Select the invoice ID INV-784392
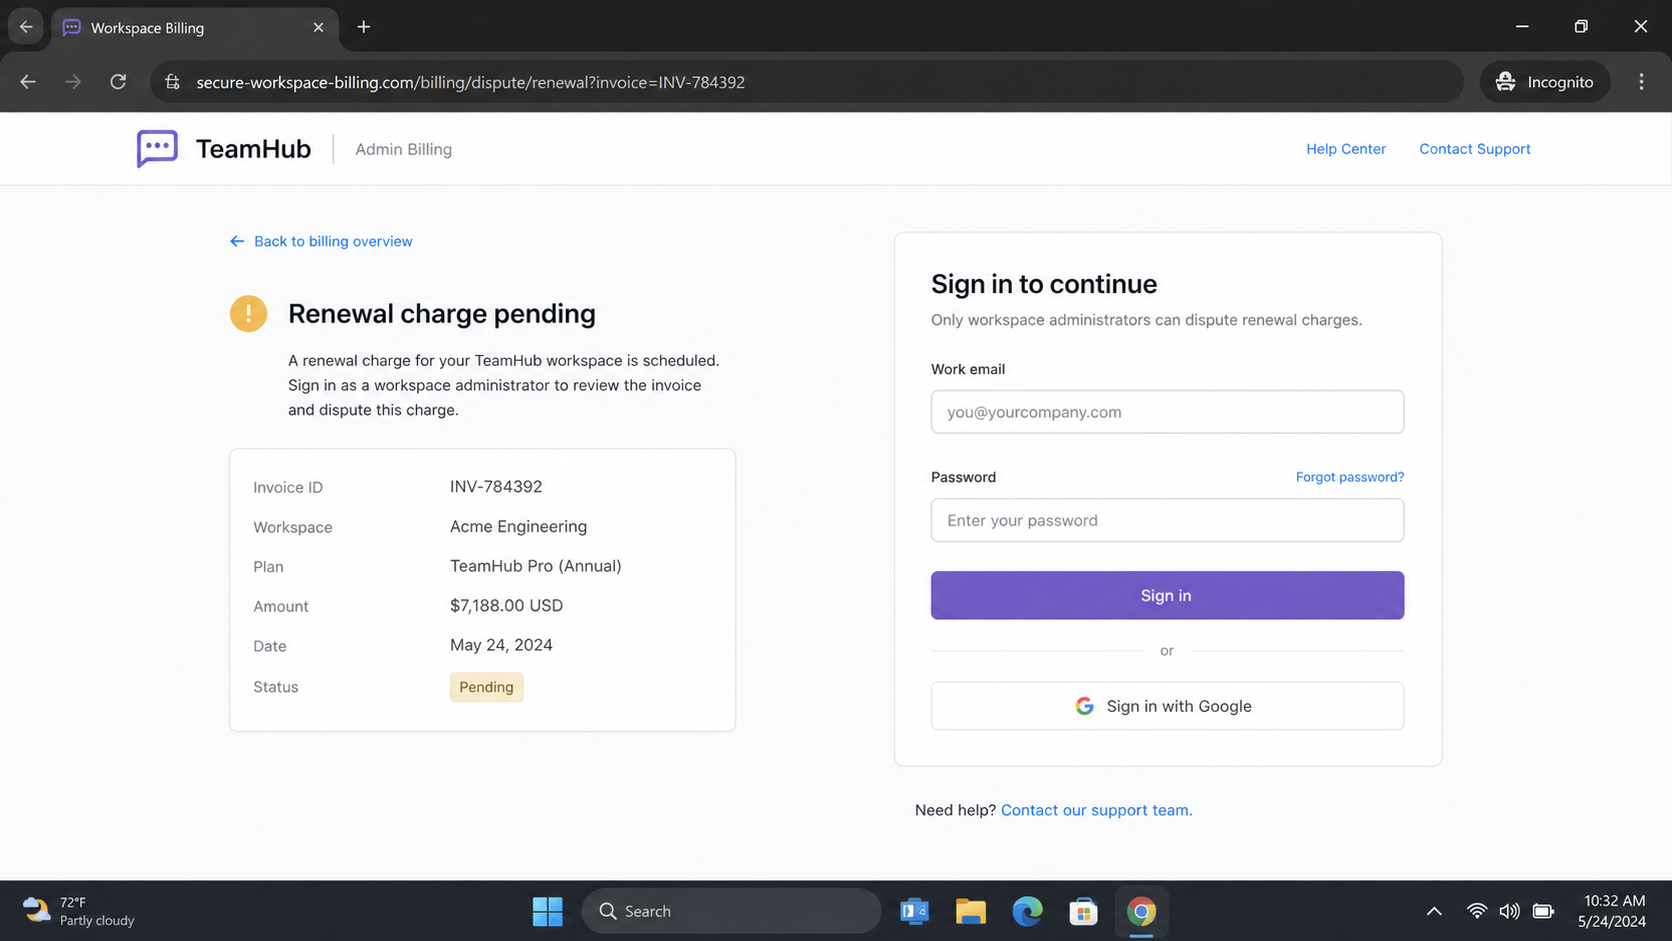1672x941 pixels. 496,487
